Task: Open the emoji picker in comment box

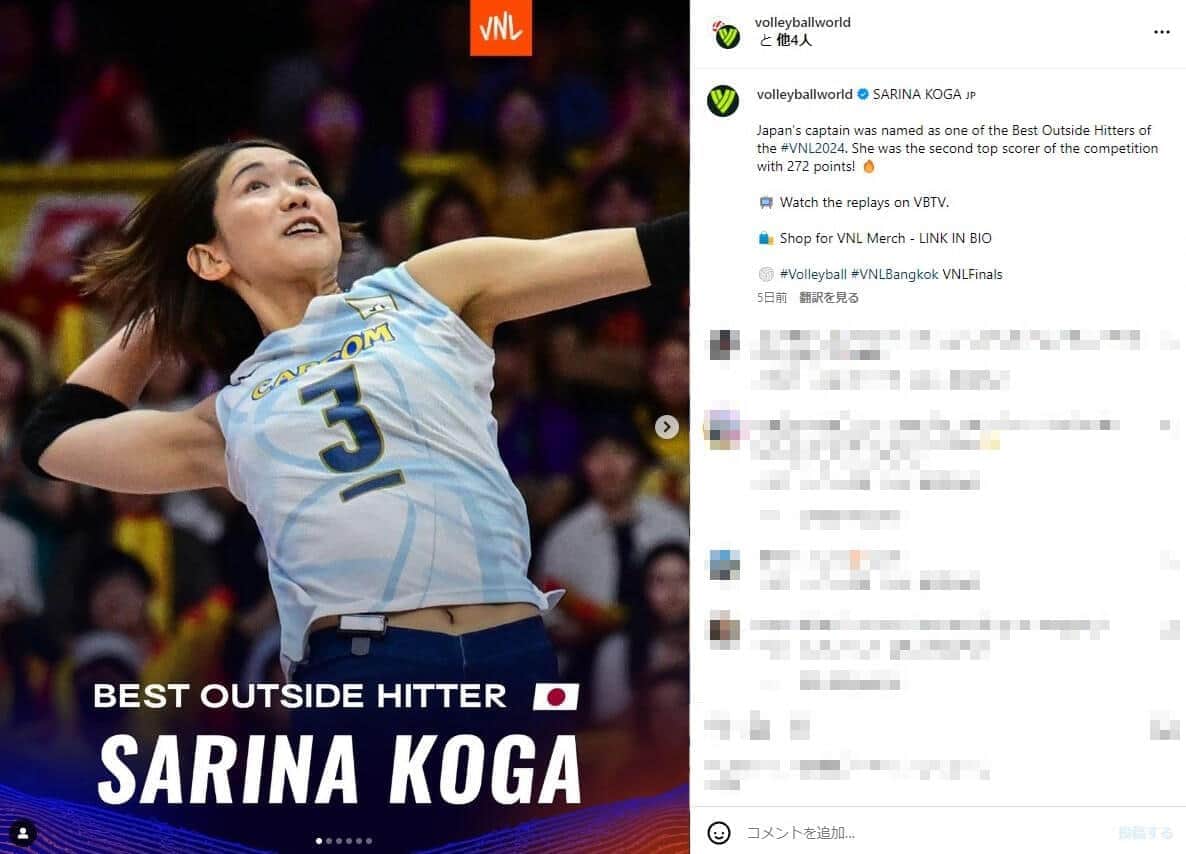Action: tap(719, 832)
